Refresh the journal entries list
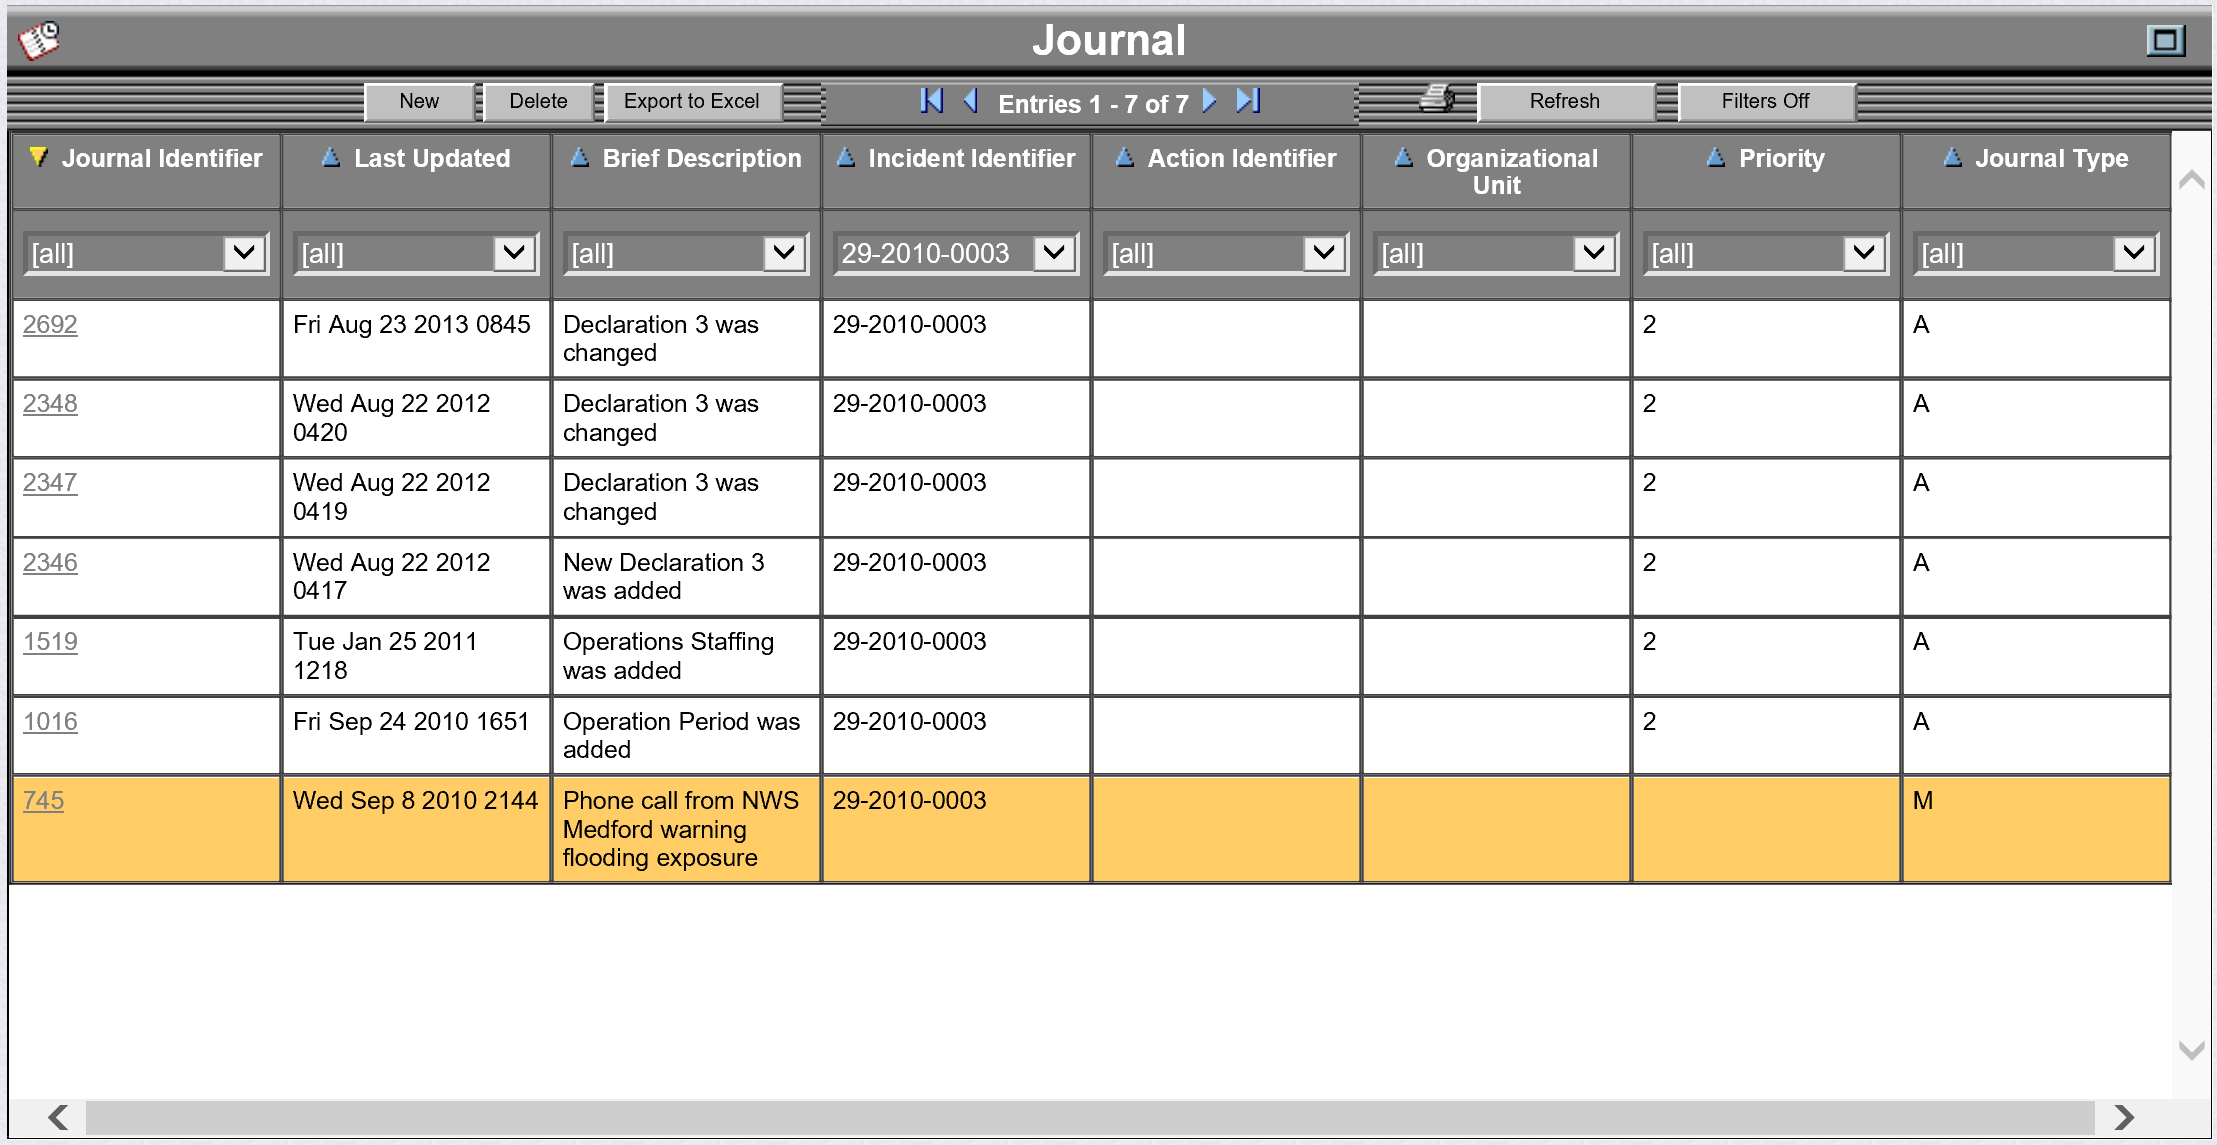The image size is (2217, 1145). pyautogui.click(x=1564, y=101)
